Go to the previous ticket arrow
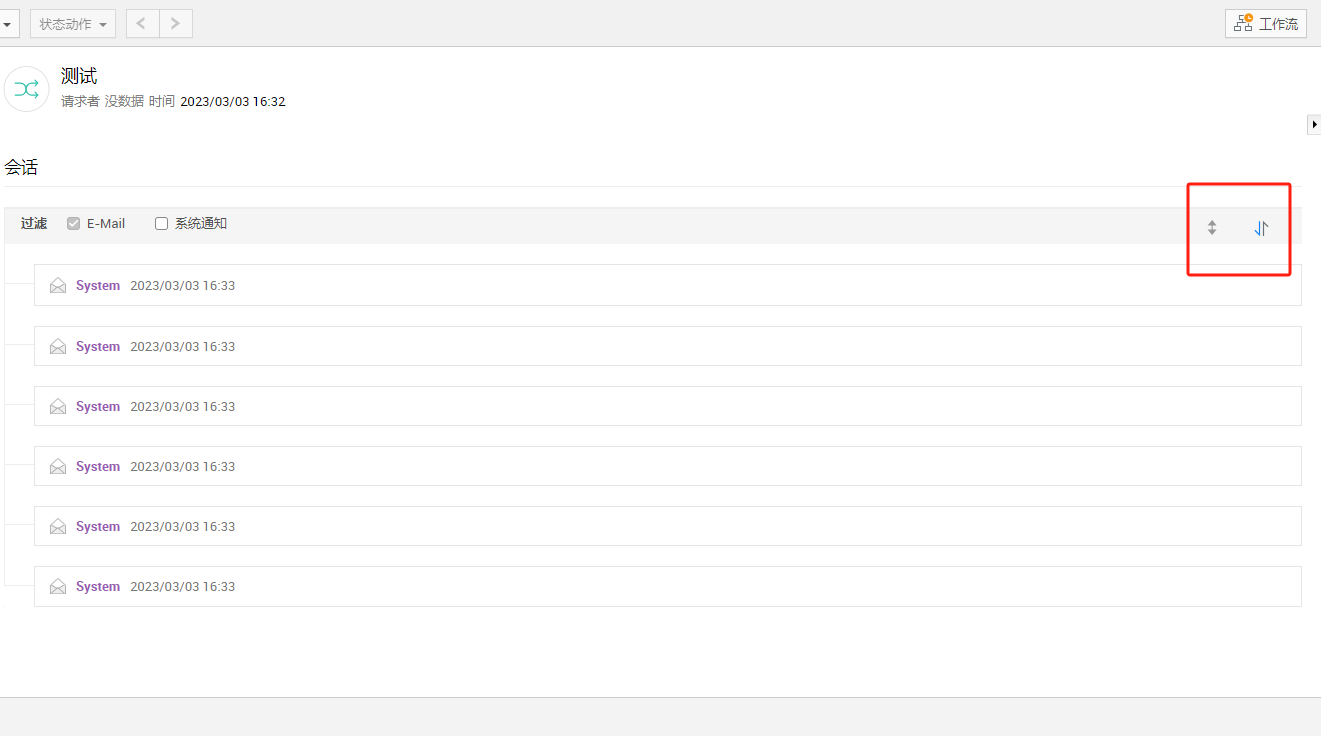The width and height of the screenshot is (1321, 736). (x=142, y=24)
